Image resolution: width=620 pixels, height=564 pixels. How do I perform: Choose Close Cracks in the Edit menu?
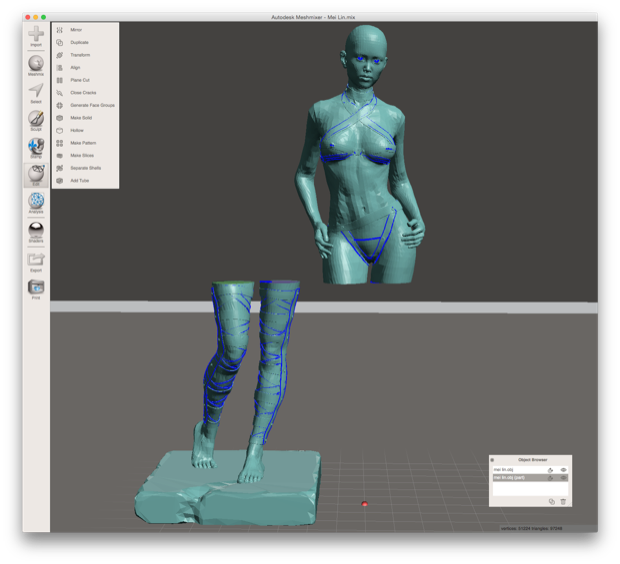tap(85, 93)
